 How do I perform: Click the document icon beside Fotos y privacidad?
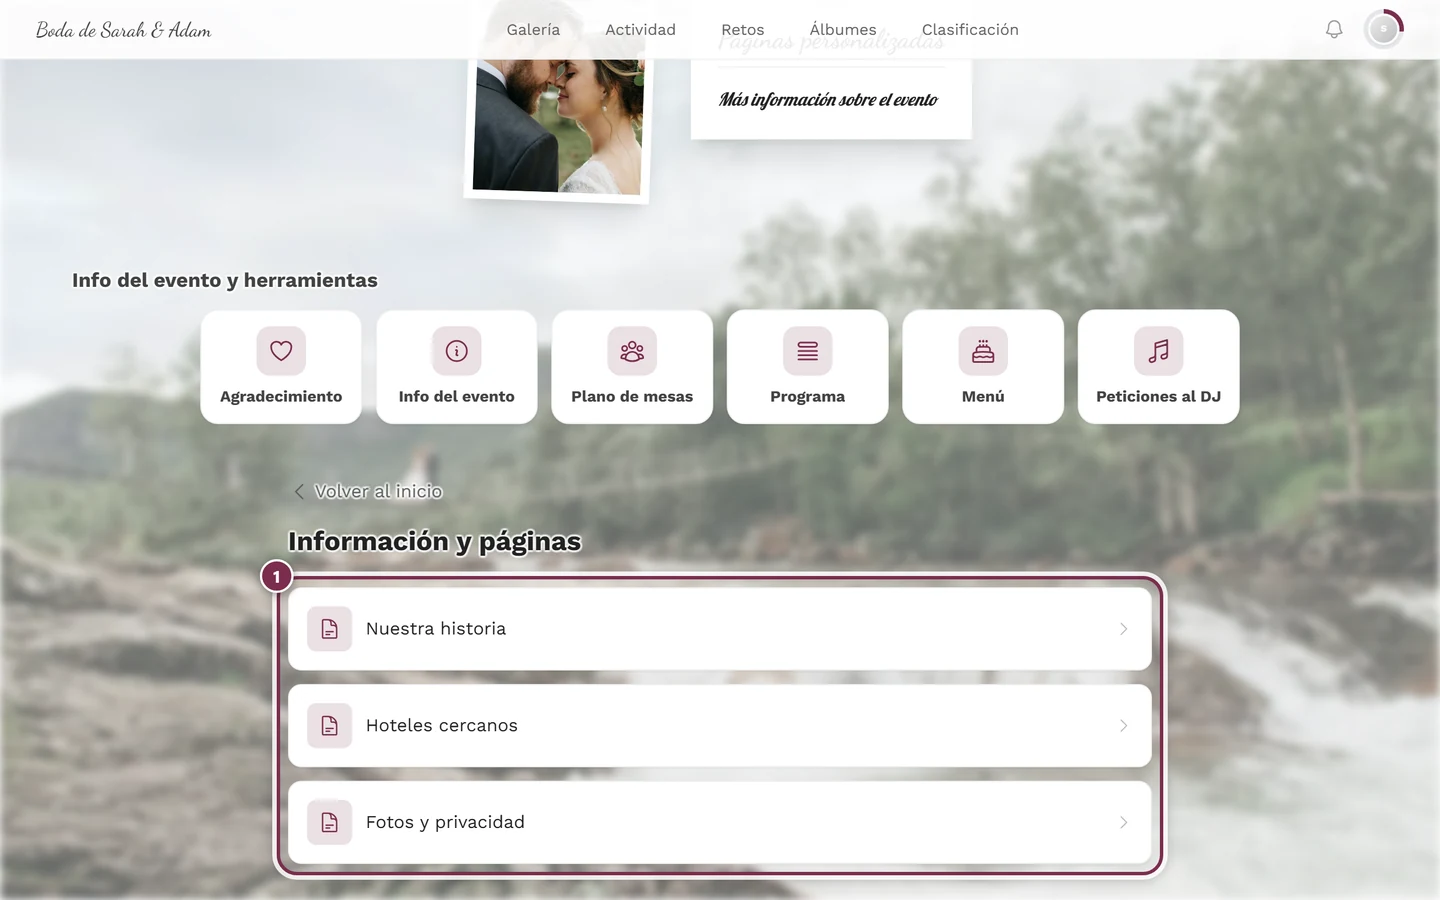330,823
